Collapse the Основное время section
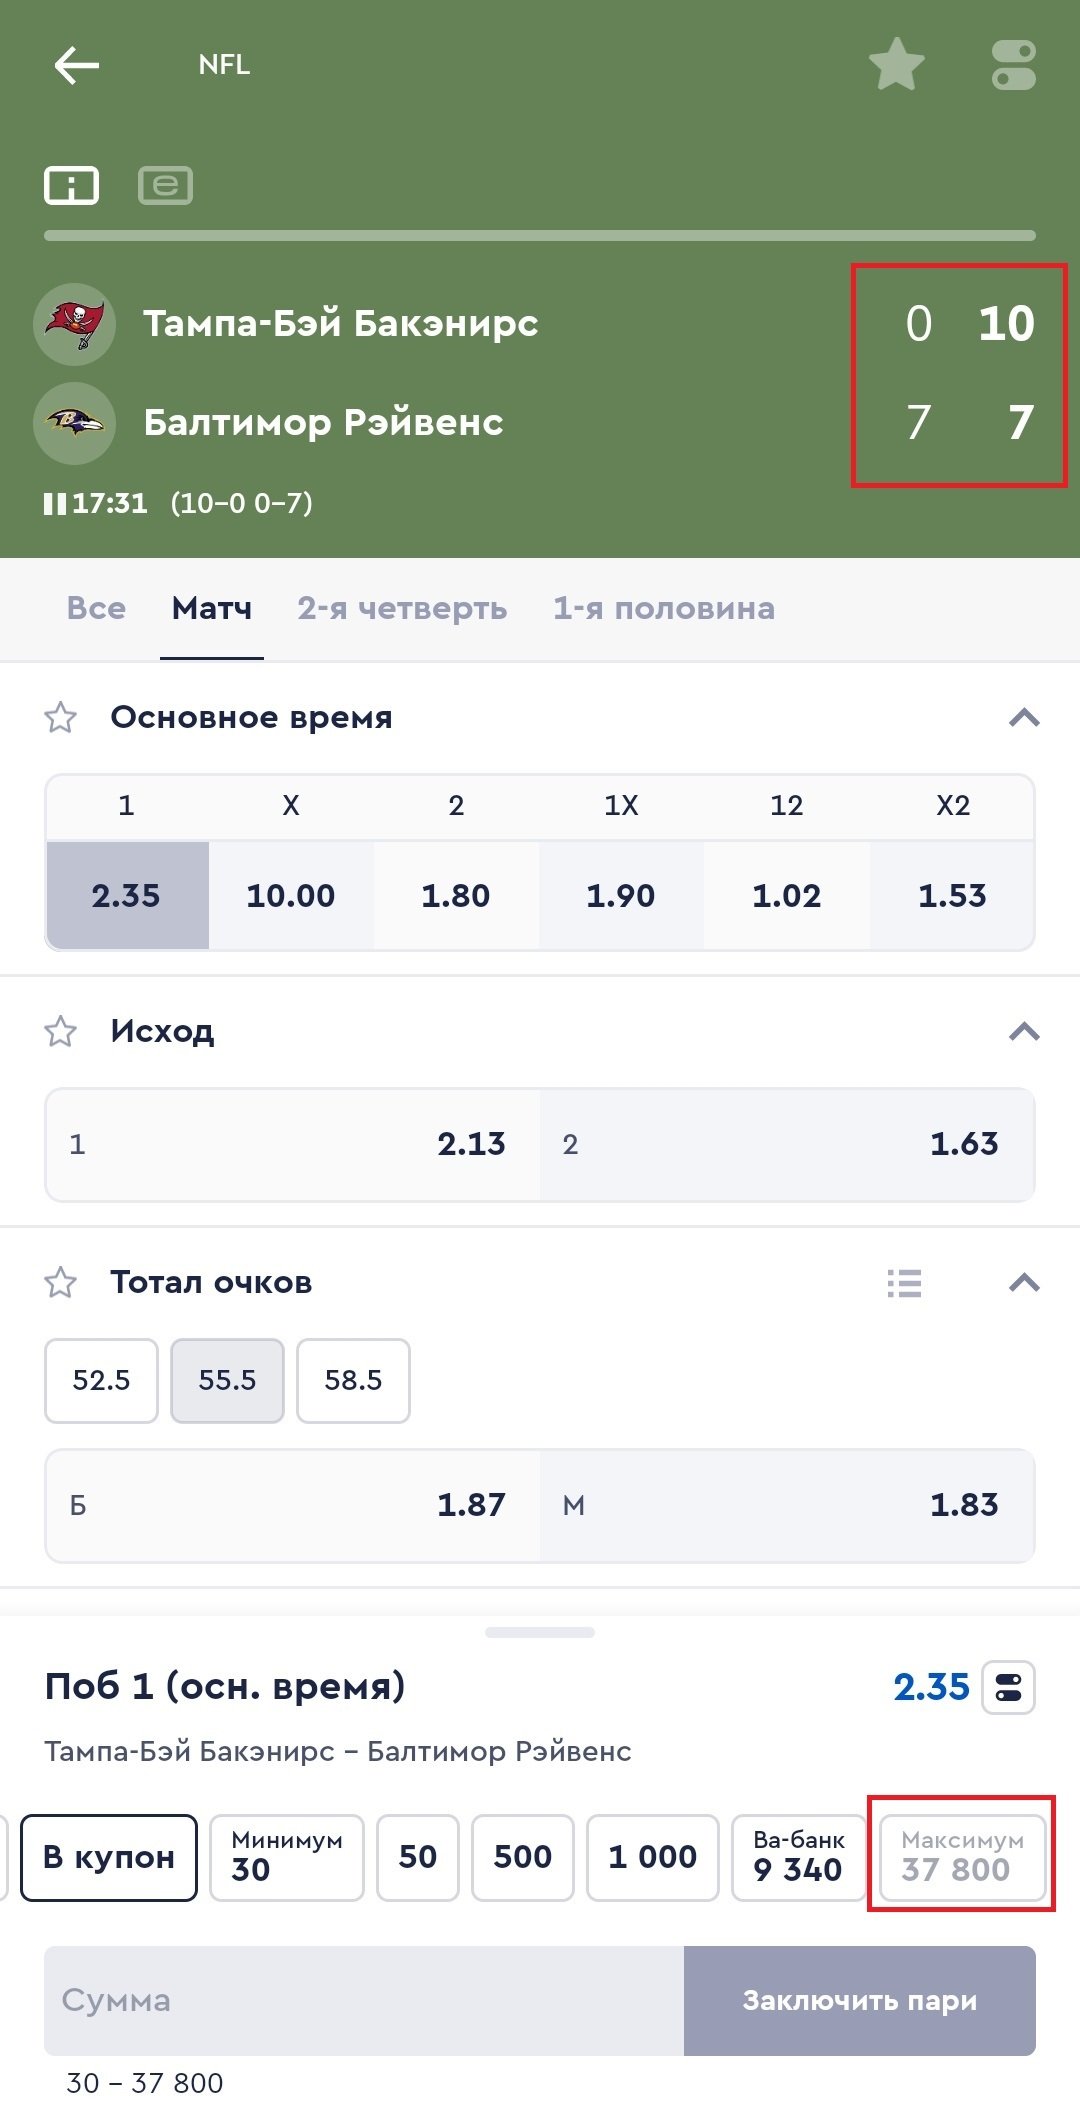1080x2120 pixels. 1024,718
